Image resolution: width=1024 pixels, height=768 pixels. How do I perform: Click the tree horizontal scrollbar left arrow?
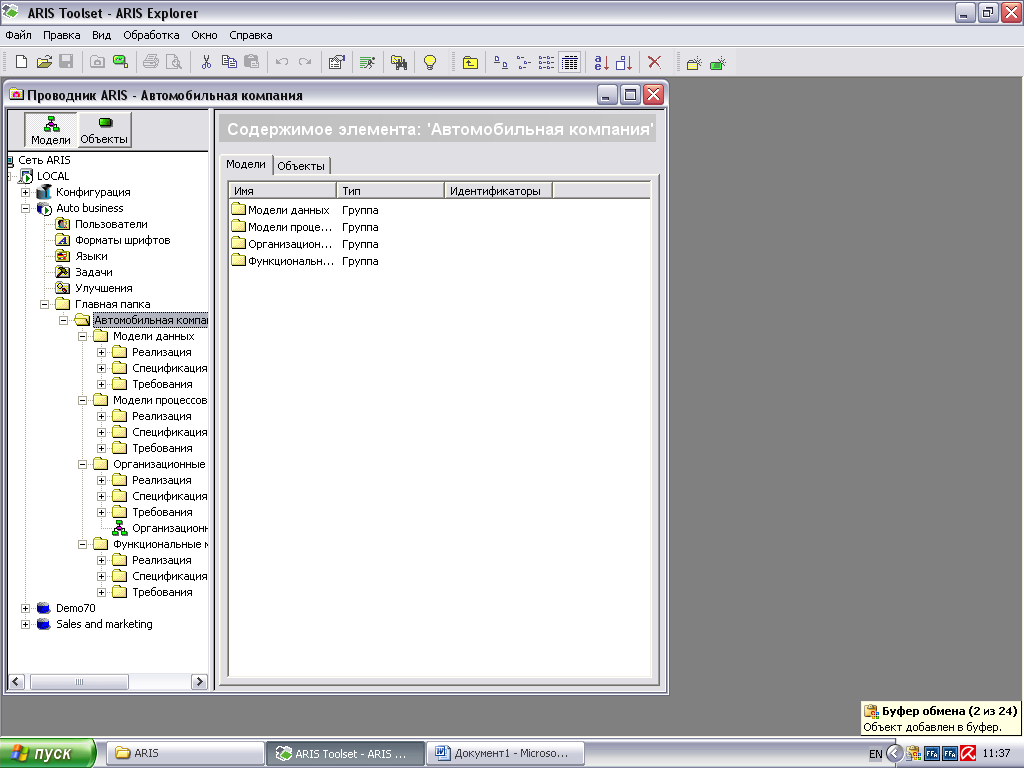[16, 682]
